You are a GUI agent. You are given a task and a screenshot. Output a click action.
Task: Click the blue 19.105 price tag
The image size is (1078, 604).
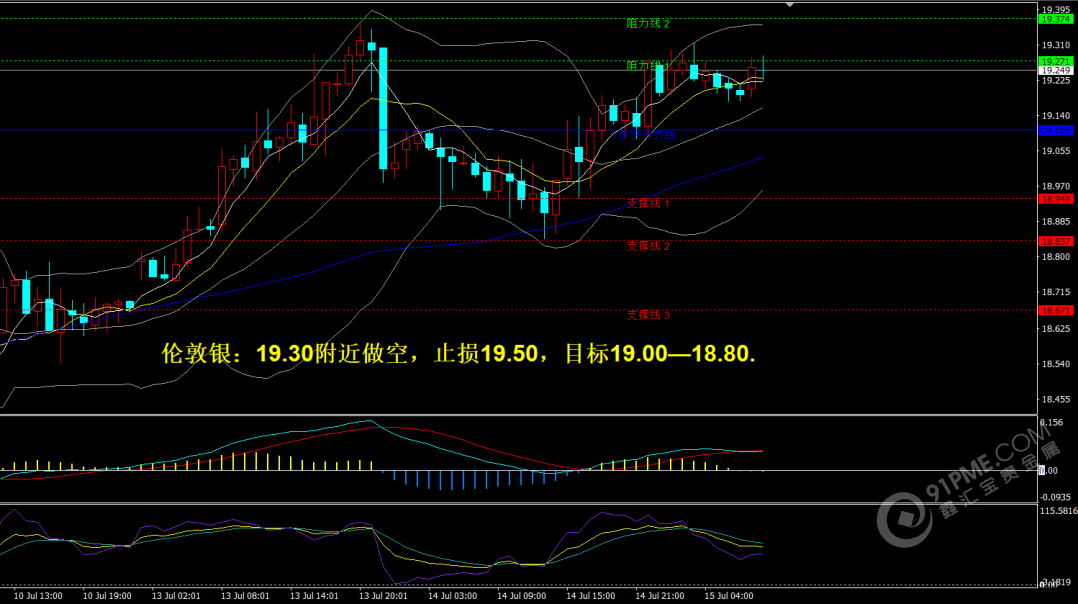point(1056,131)
